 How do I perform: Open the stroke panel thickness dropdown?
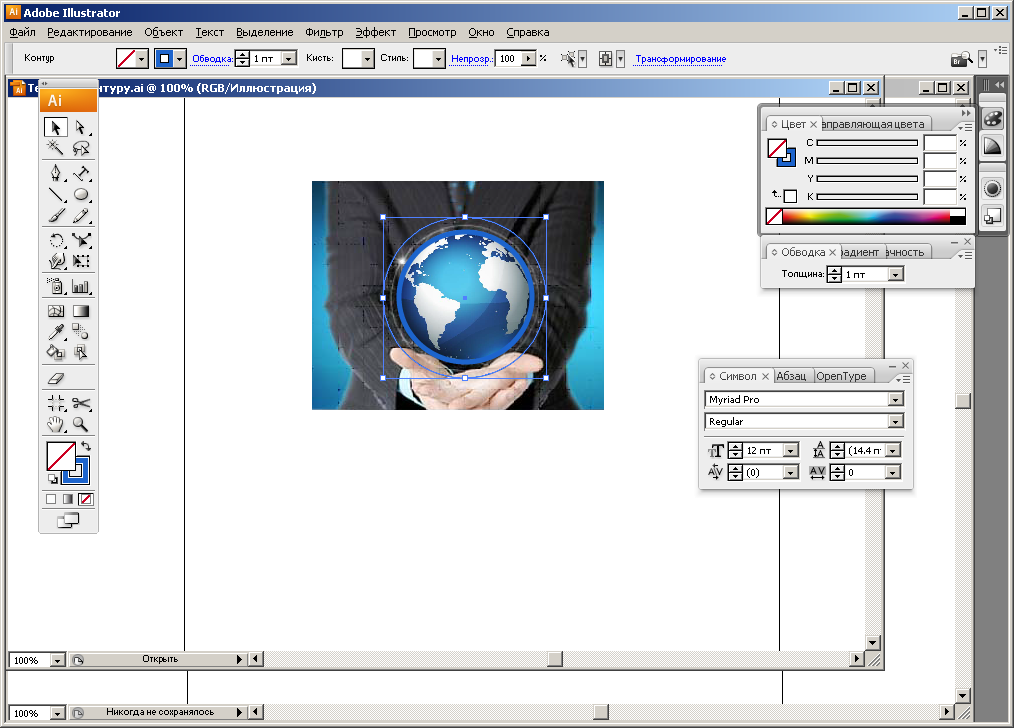tap(895, 275)
